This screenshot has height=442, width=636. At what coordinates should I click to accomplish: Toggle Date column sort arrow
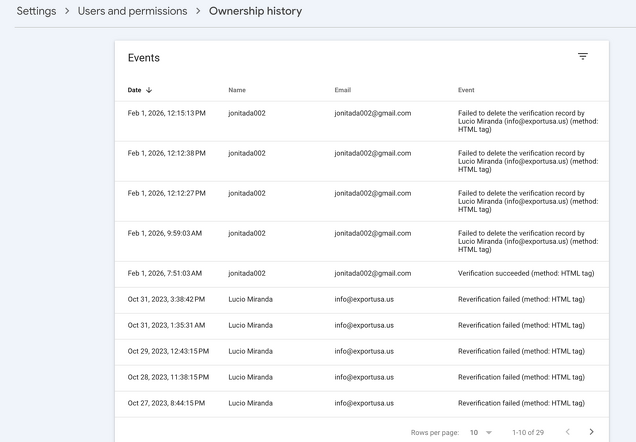[150, 90]
